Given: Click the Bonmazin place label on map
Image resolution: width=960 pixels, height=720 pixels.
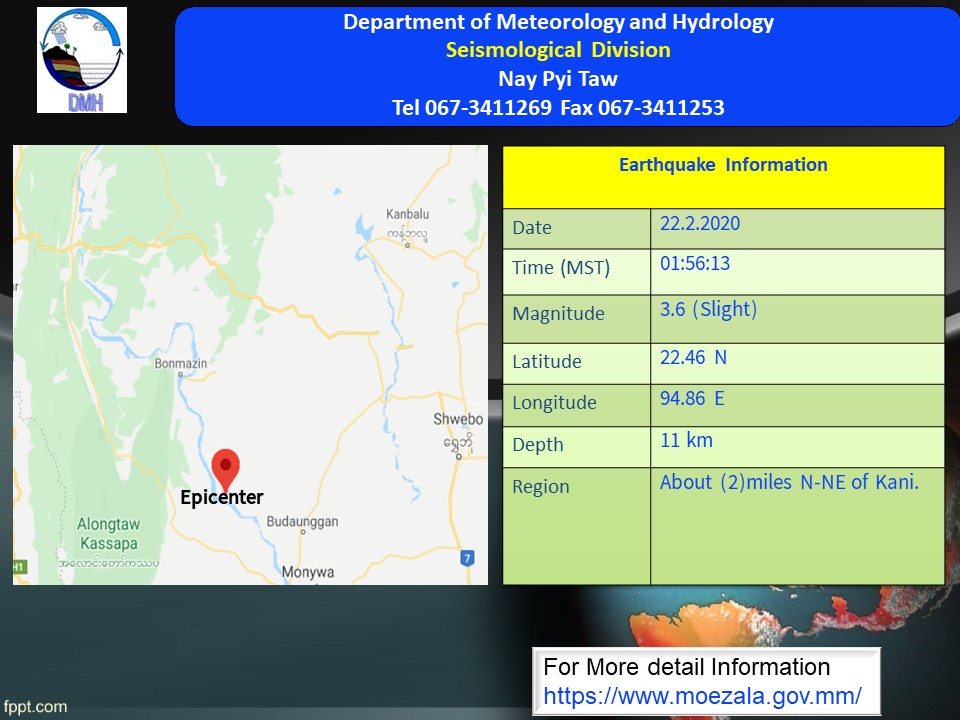Looking at the screenshot, I should pos(181,364).
